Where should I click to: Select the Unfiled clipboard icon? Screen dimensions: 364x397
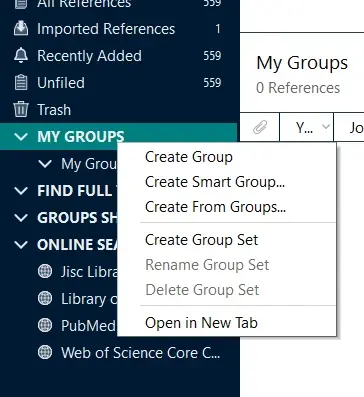(x=21, y=83)
